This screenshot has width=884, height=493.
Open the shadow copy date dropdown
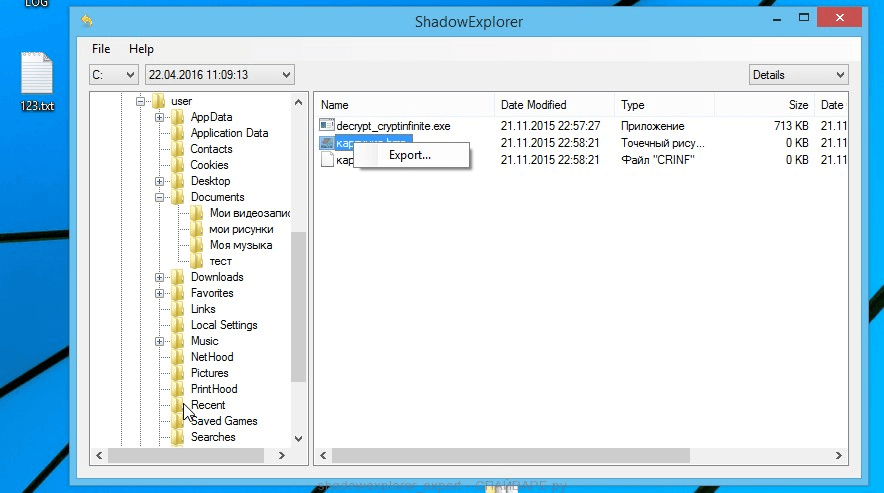220,74
